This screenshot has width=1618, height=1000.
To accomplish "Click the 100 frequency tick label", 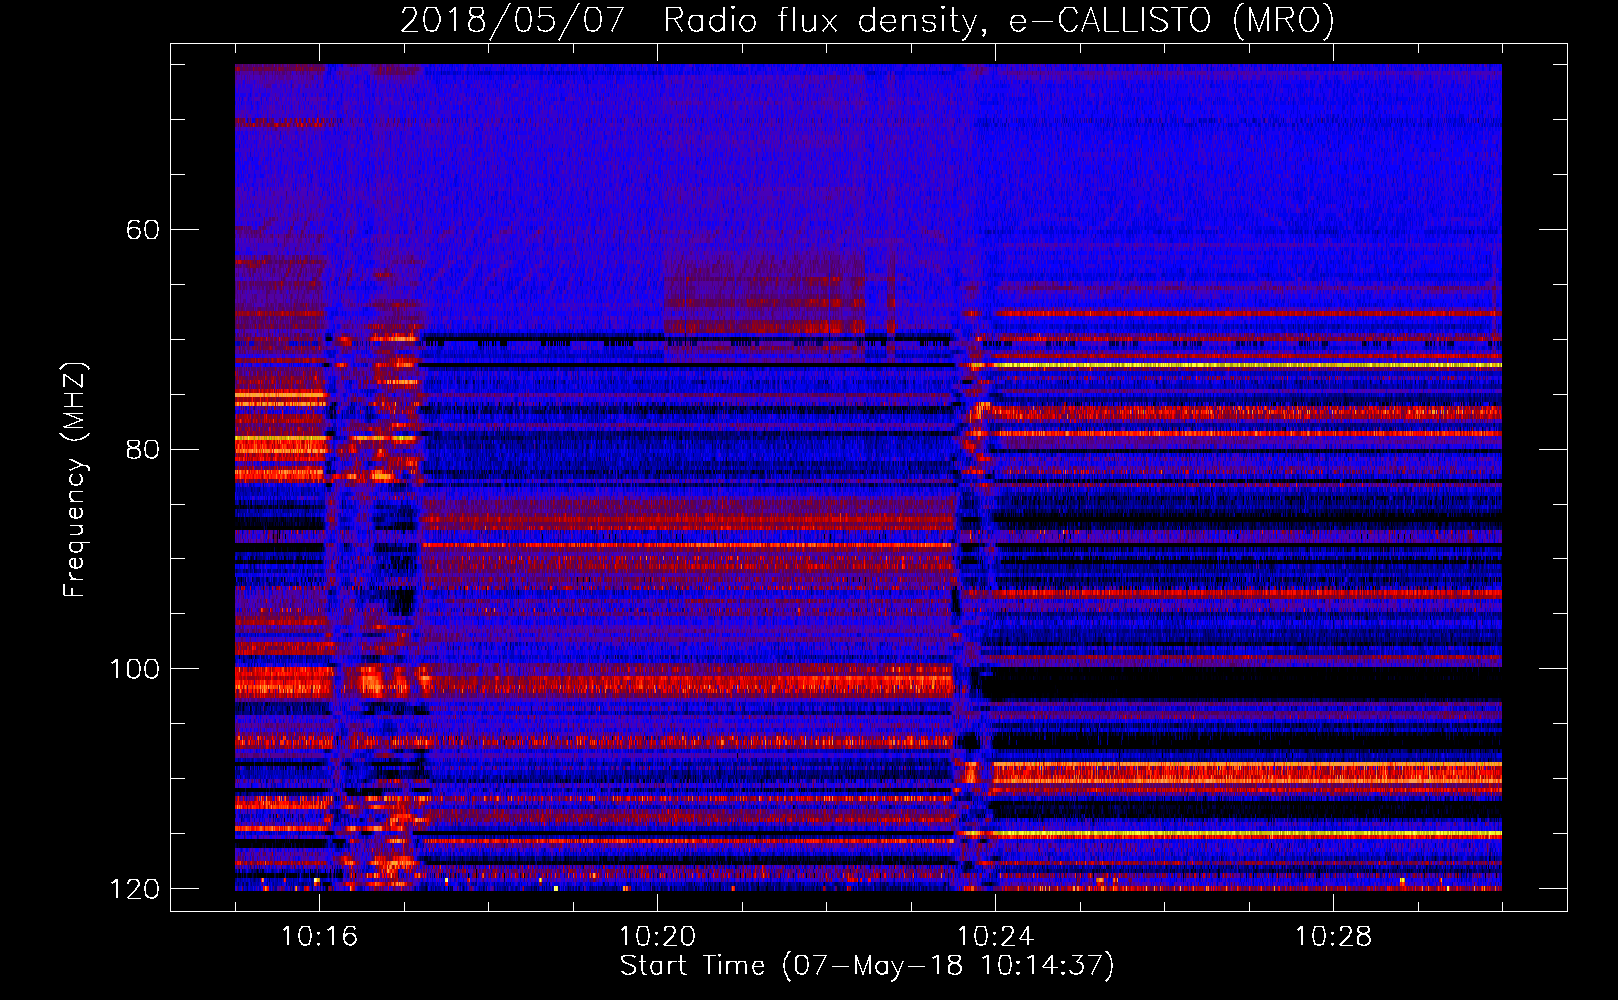I will tap(133, 669).
